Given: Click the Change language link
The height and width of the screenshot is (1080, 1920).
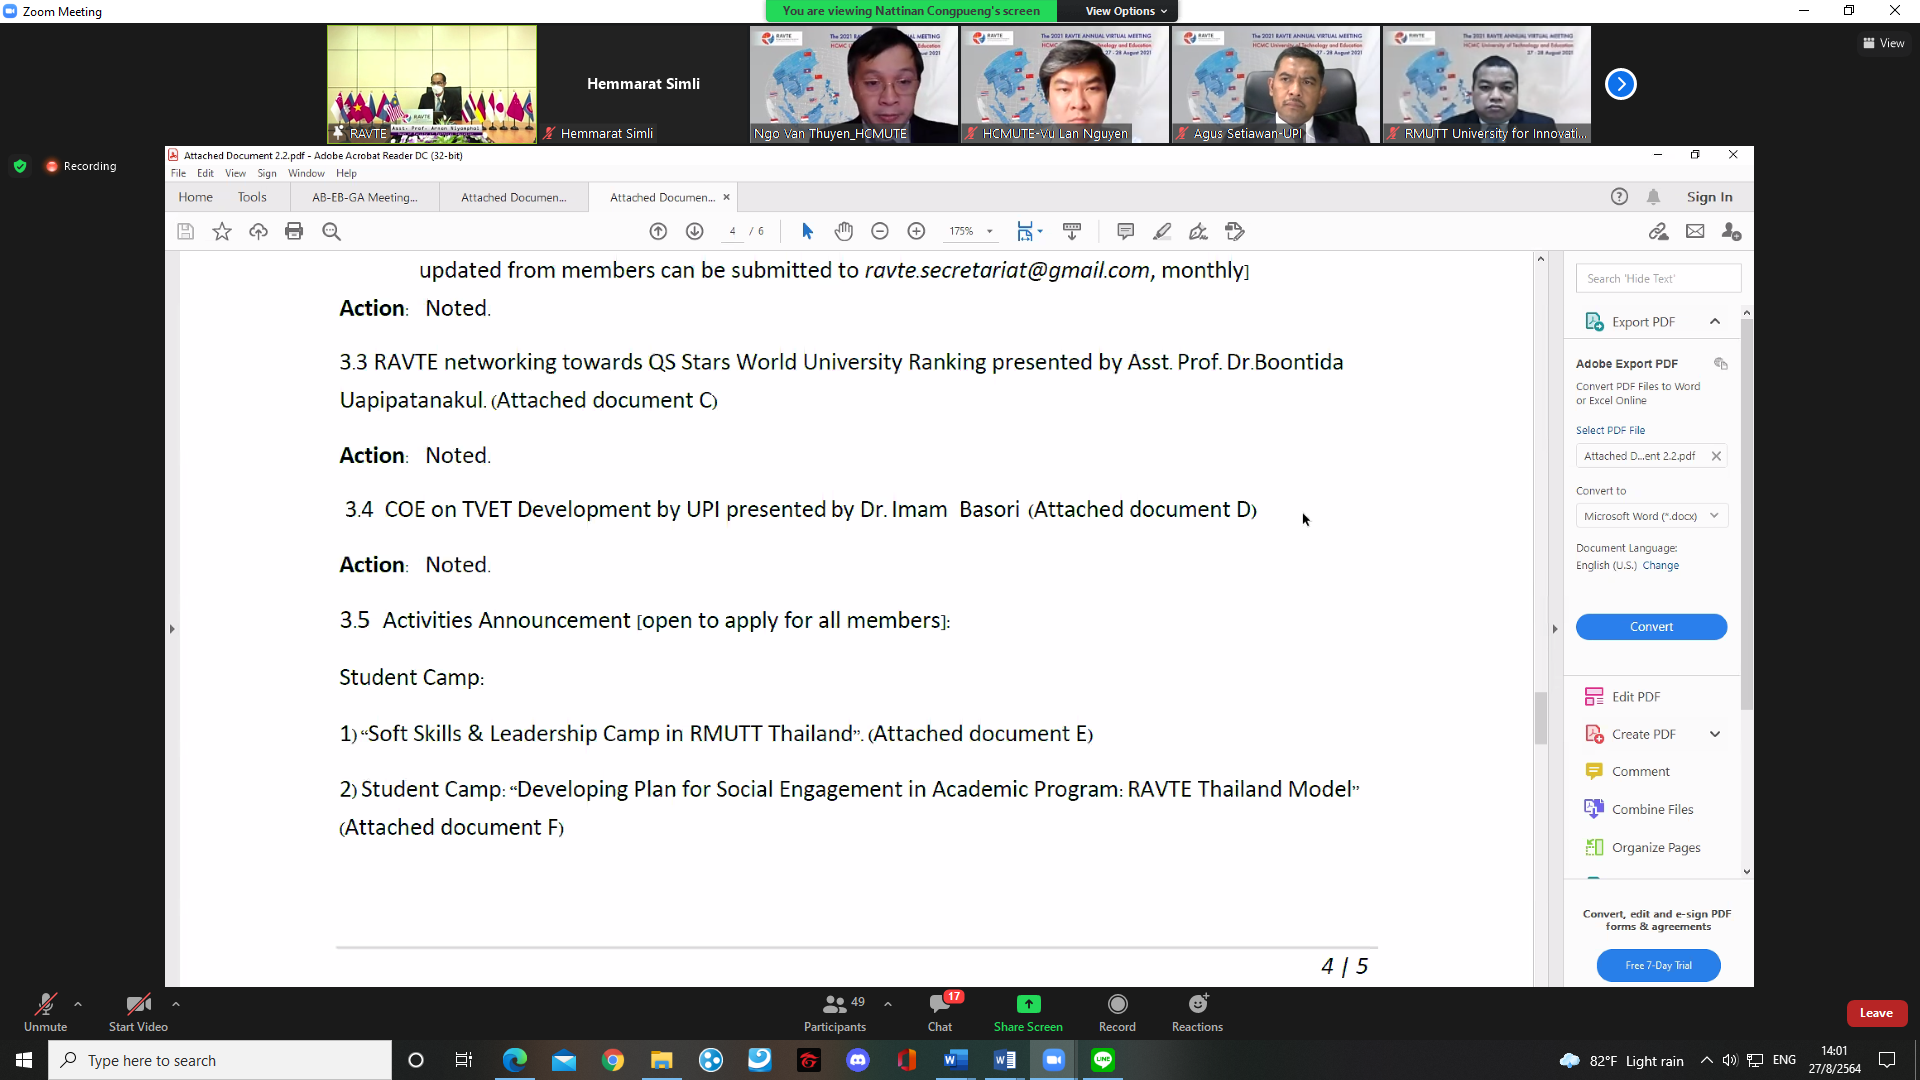Looking at the screenshot, I should click(1660, 566).
